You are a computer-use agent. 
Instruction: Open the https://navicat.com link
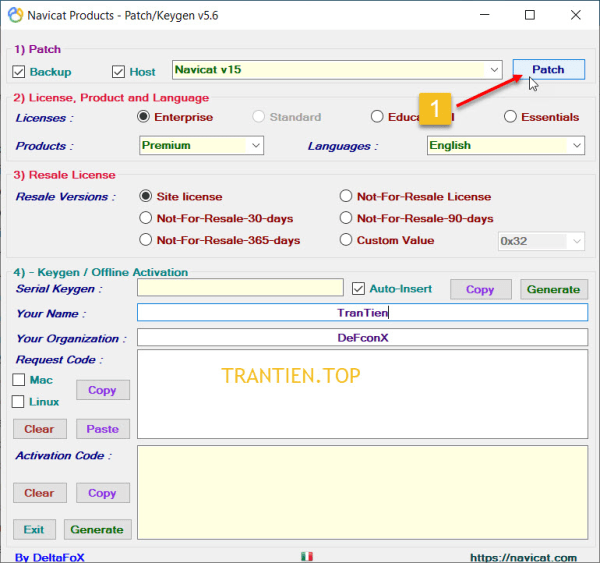[523, 558]
